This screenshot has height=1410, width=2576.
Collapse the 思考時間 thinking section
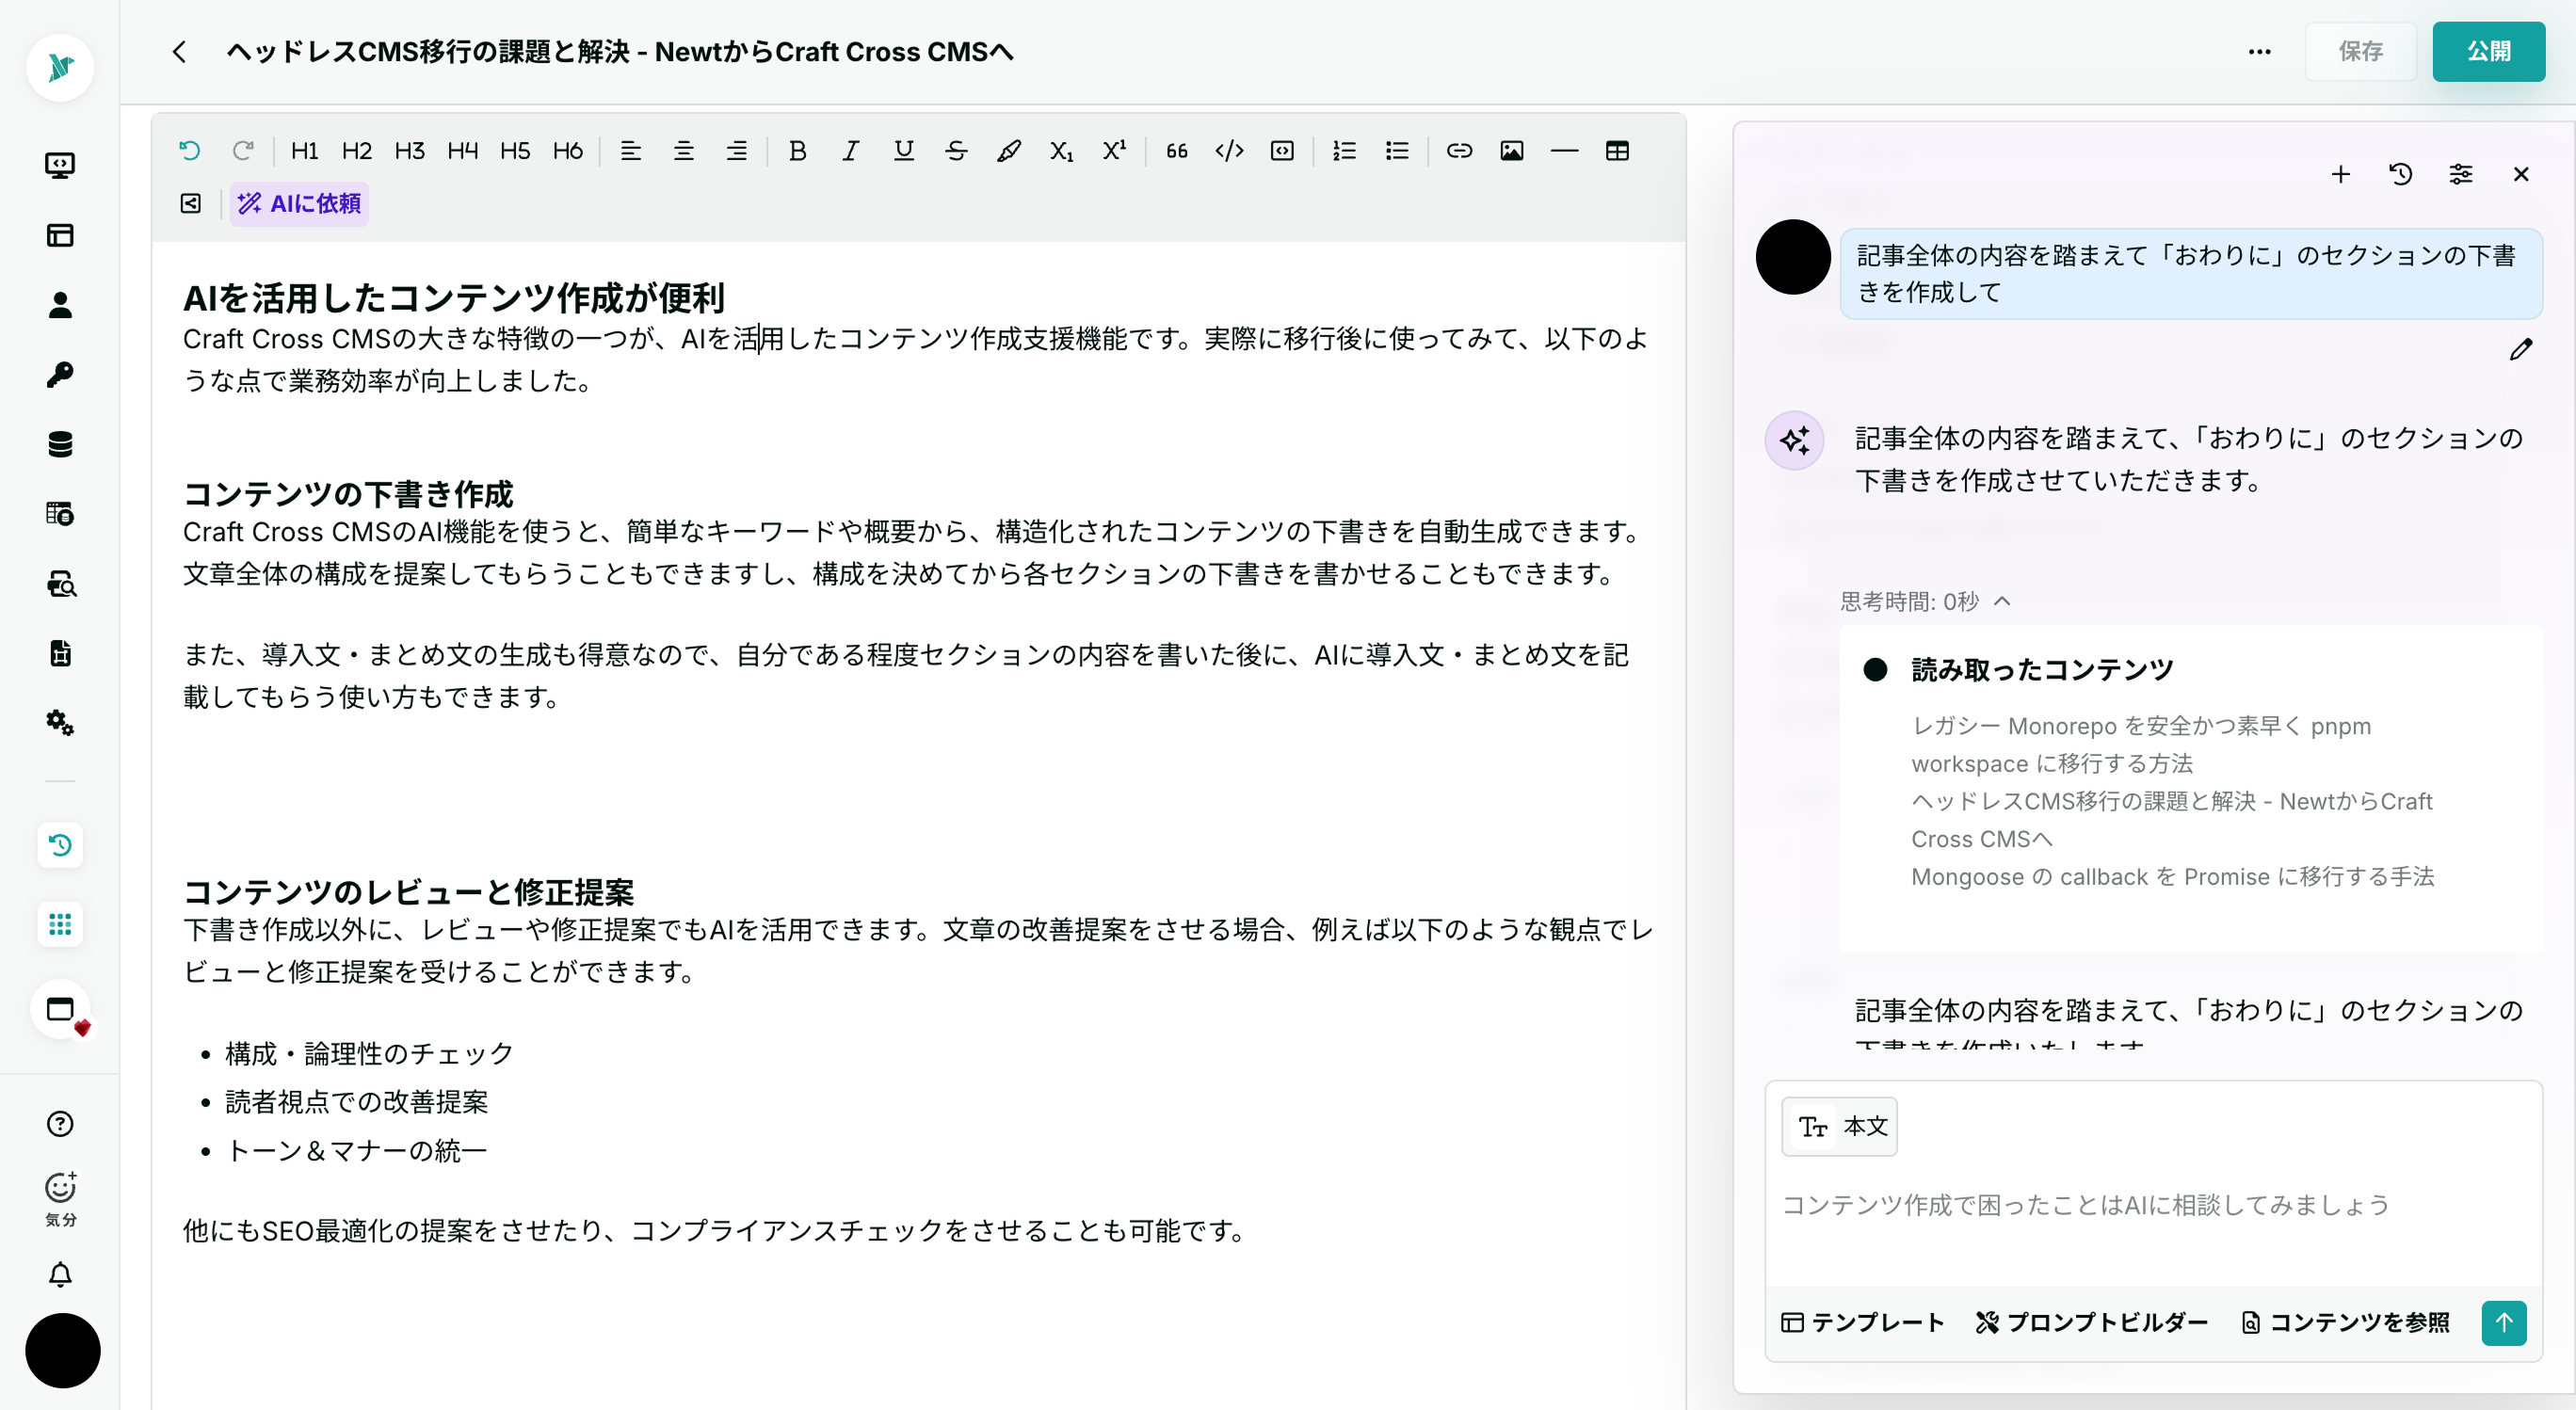(x=2003, y=601)
